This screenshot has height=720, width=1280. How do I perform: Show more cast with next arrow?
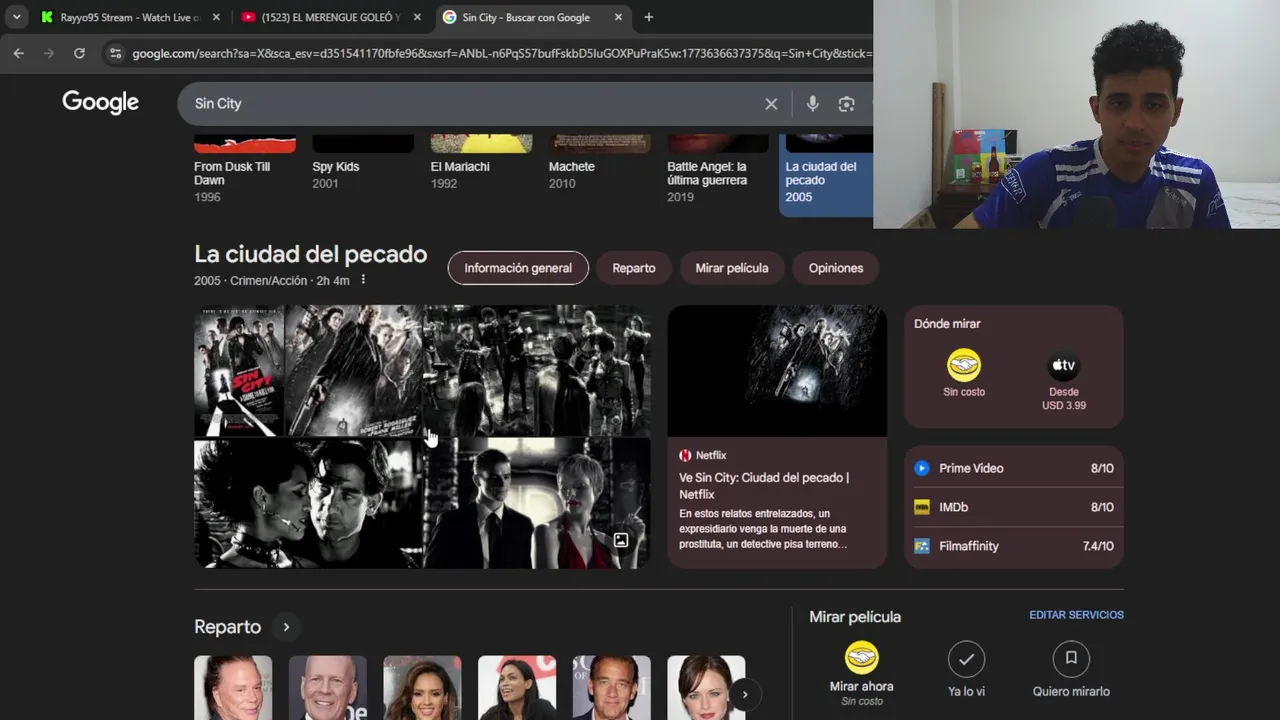(744, 694)
